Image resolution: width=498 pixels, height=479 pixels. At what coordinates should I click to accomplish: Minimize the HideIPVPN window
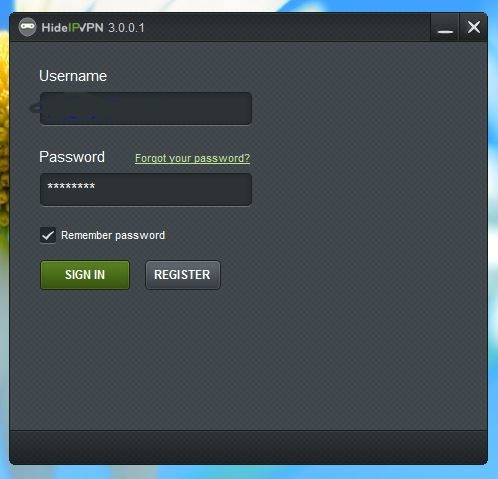point(445,27)
